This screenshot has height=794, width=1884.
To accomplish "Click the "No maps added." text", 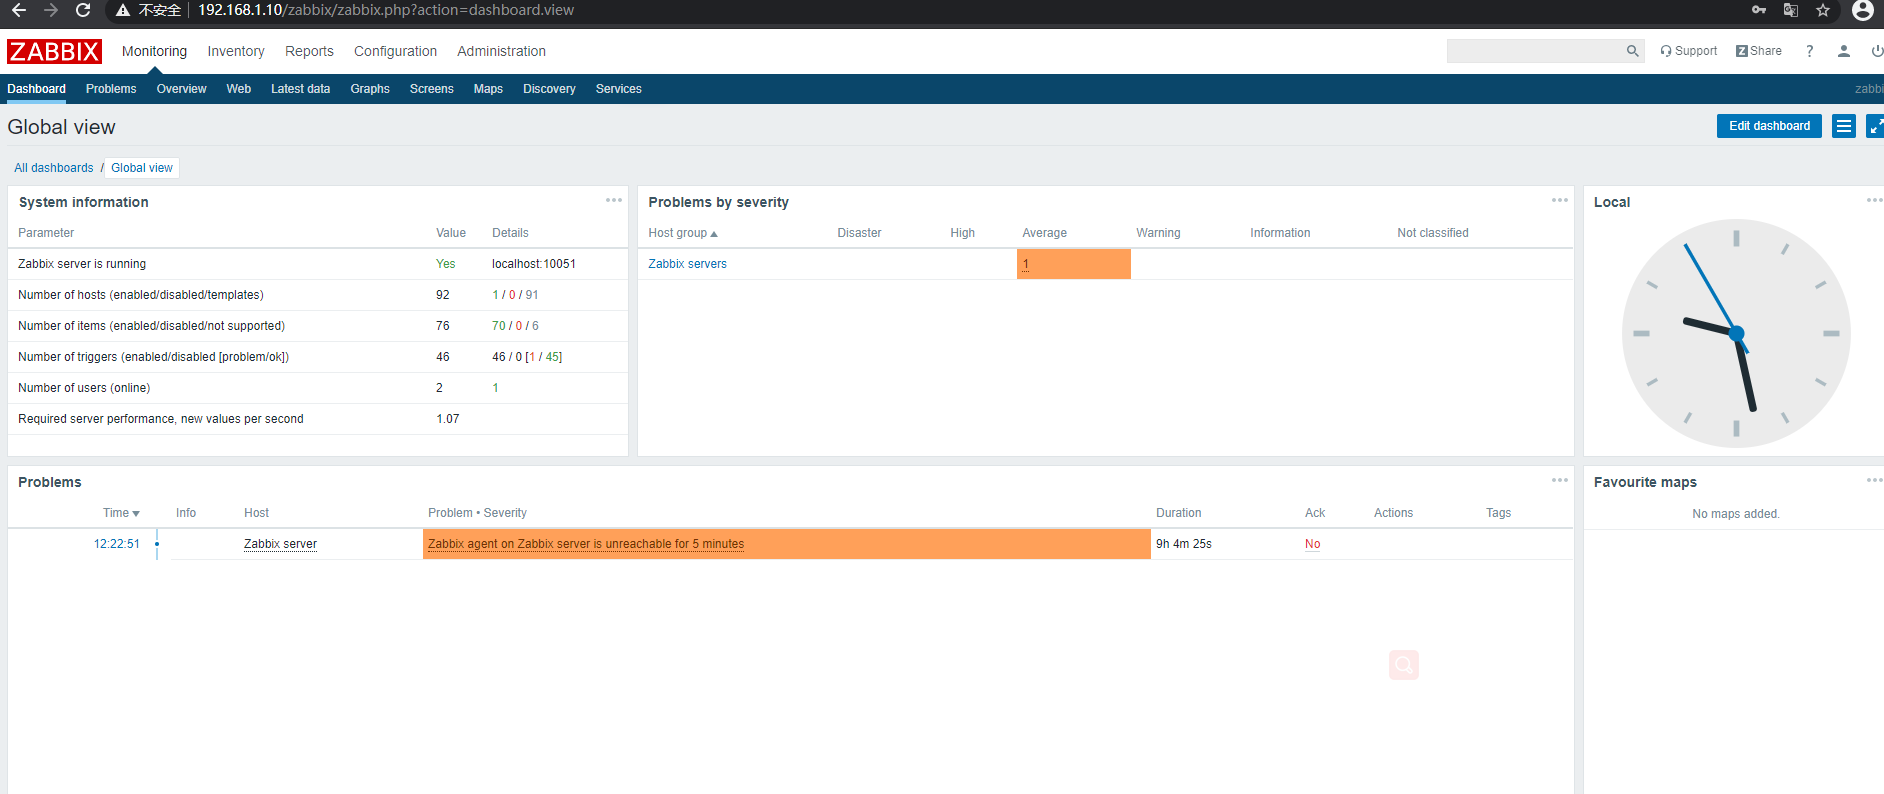I will point(1736,514).
